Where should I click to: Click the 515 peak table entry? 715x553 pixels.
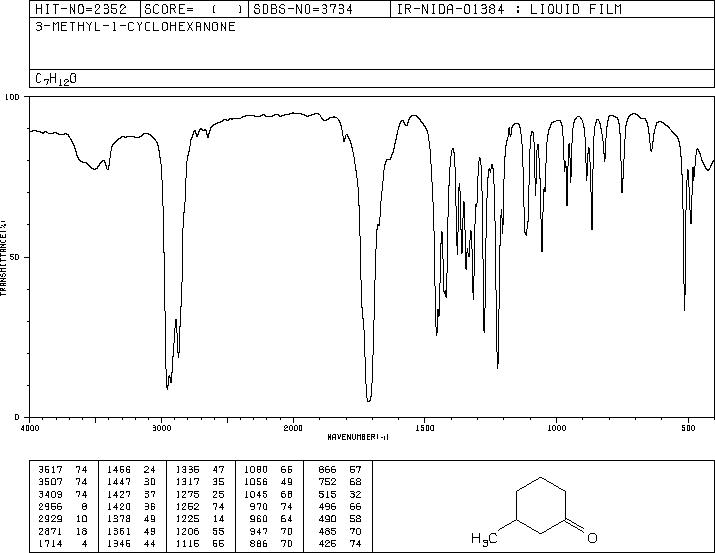(340, 494)
